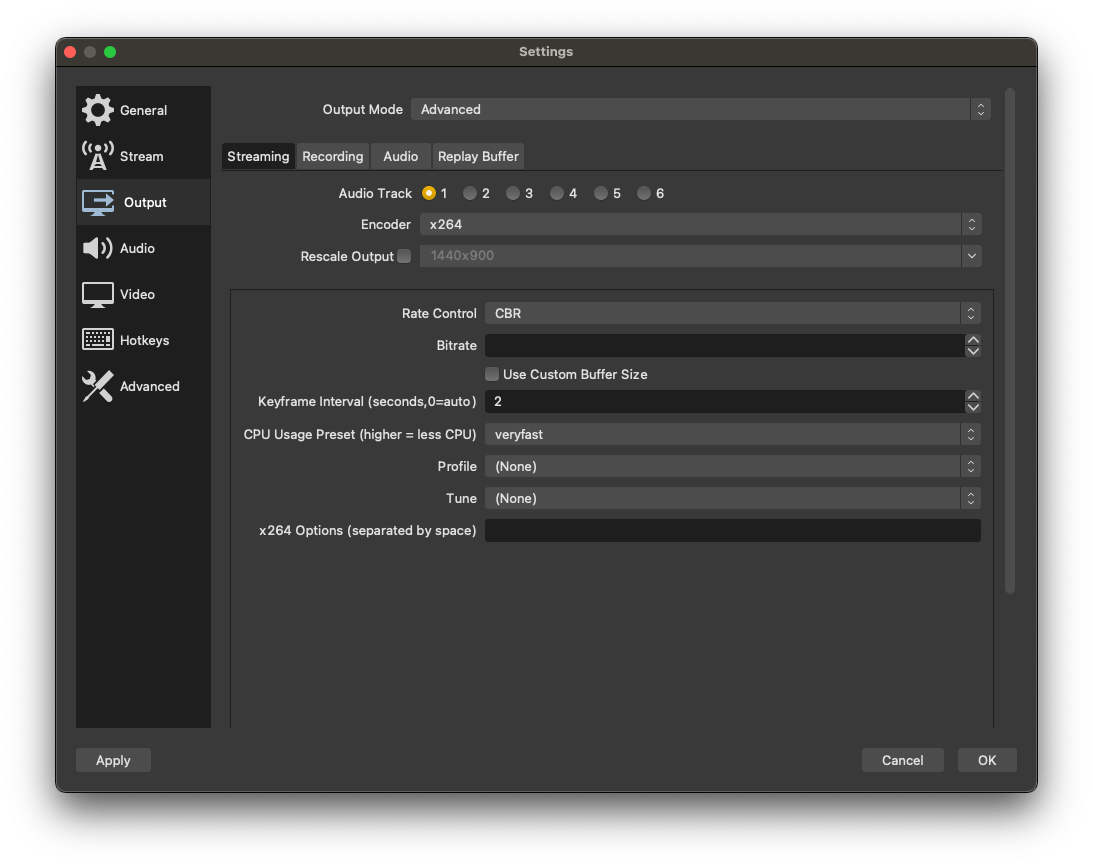Switch to the Streaming tab

258,156
